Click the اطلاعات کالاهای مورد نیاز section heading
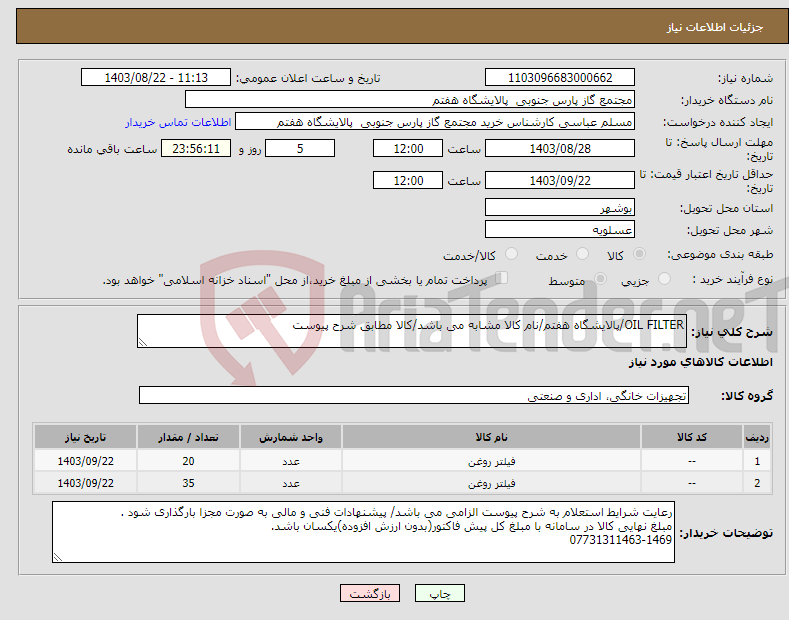789x620 pixels. click(x=700, y=362)
